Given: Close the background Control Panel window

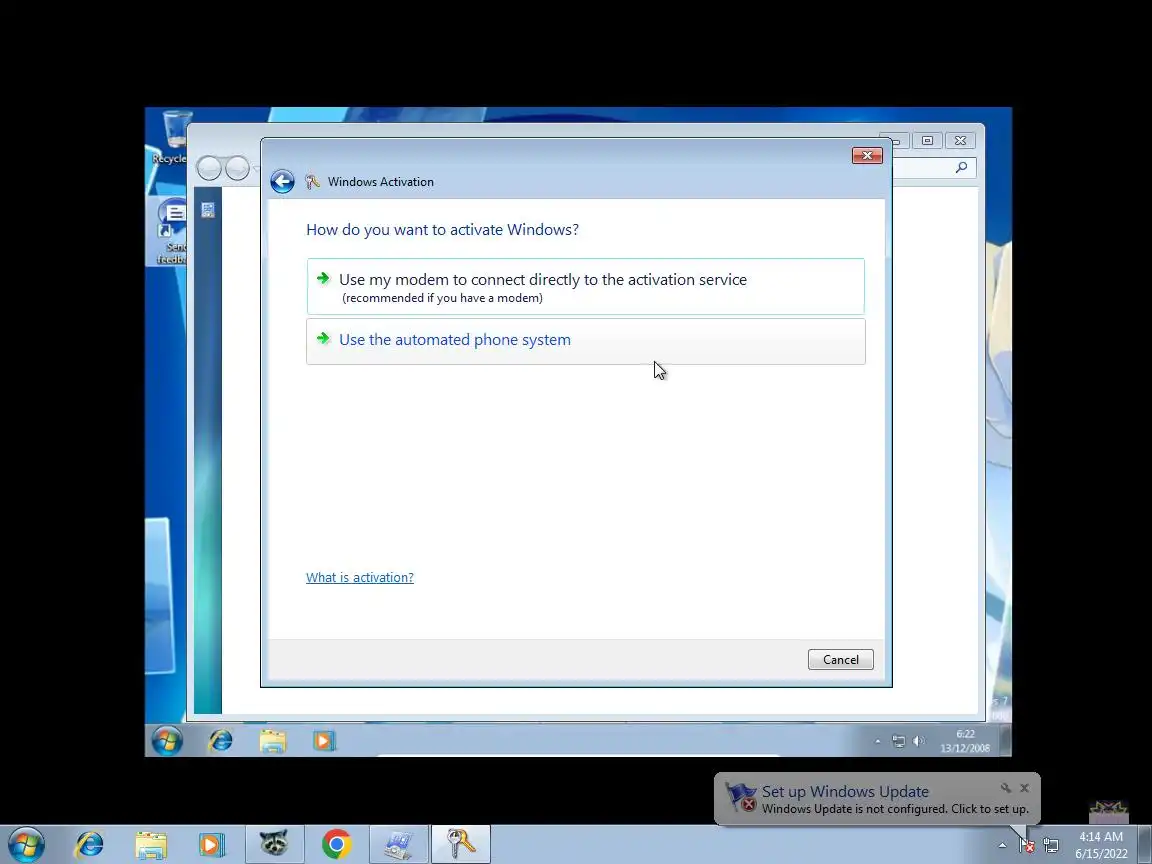Looking at the screenshot, I should pos(960,140).
